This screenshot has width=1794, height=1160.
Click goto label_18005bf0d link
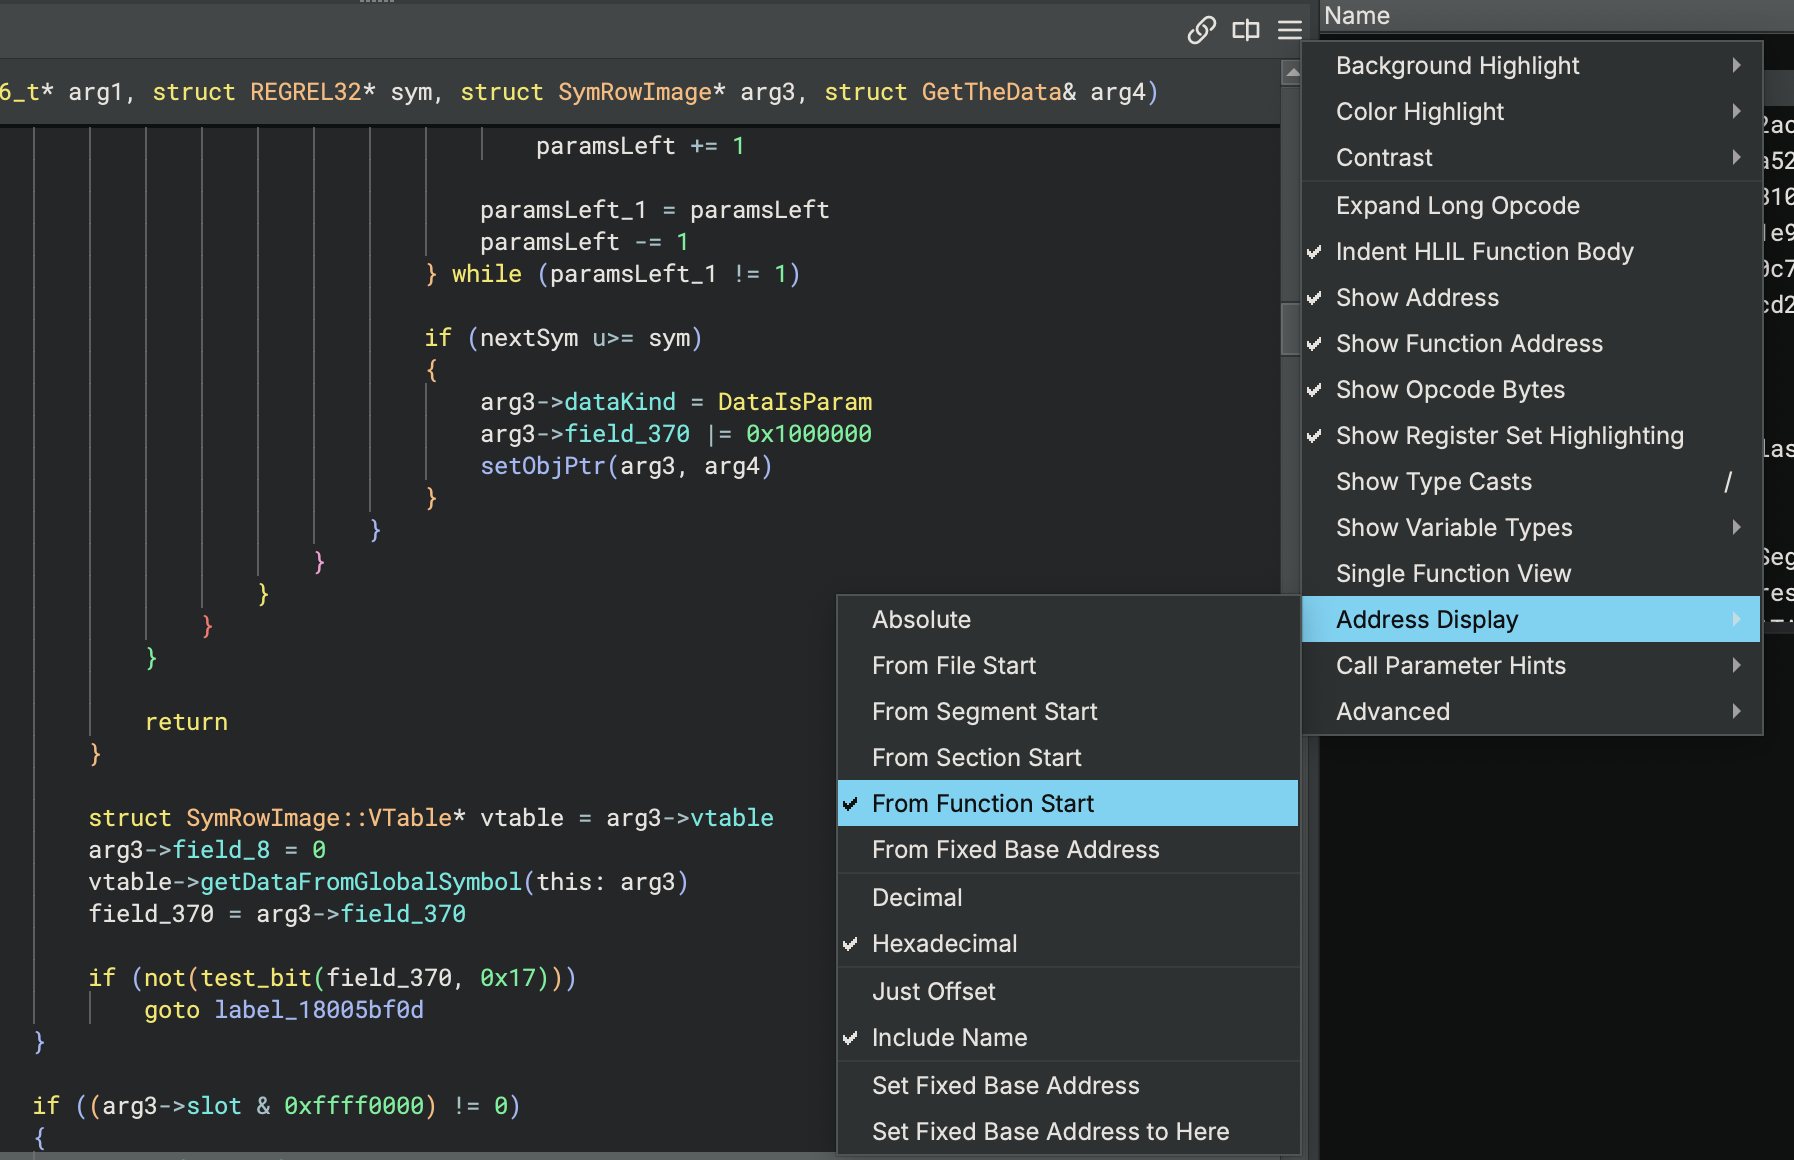[x=318, y=1010]
